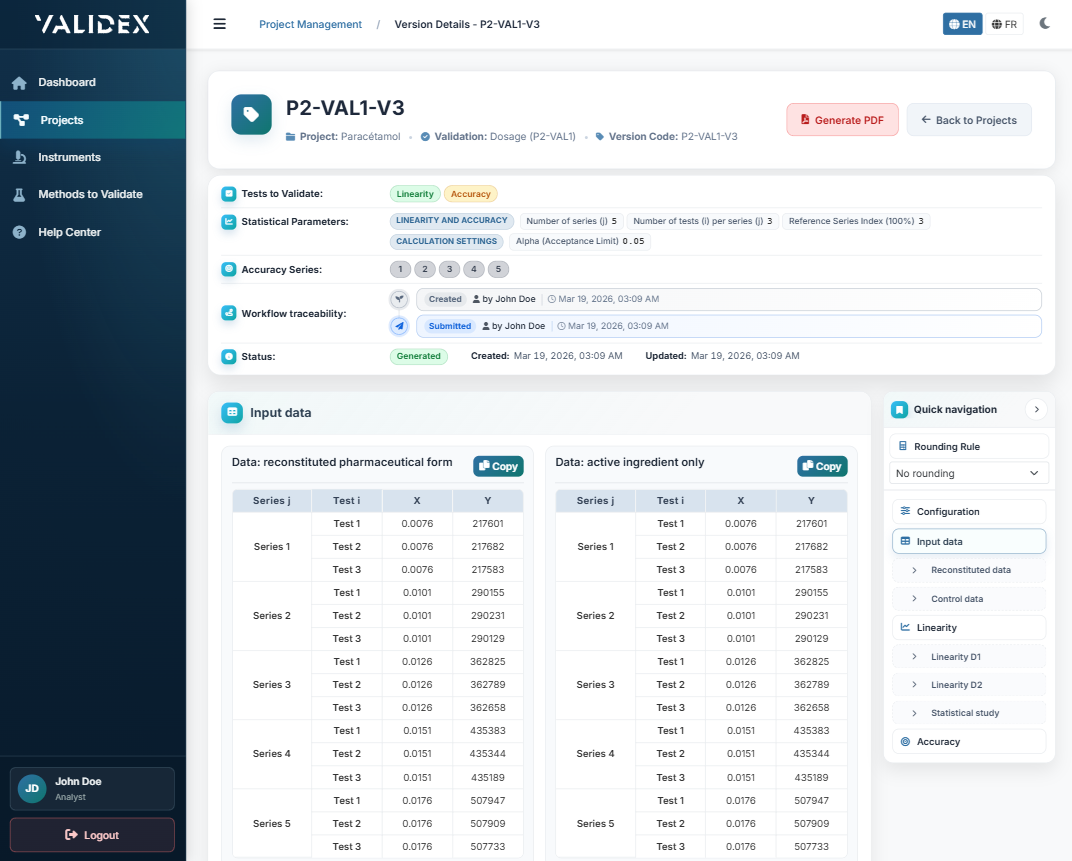The image size is (1072, 861).
Task: Click the Statistical Parameters chart icon
Action: tap(229, 221)
